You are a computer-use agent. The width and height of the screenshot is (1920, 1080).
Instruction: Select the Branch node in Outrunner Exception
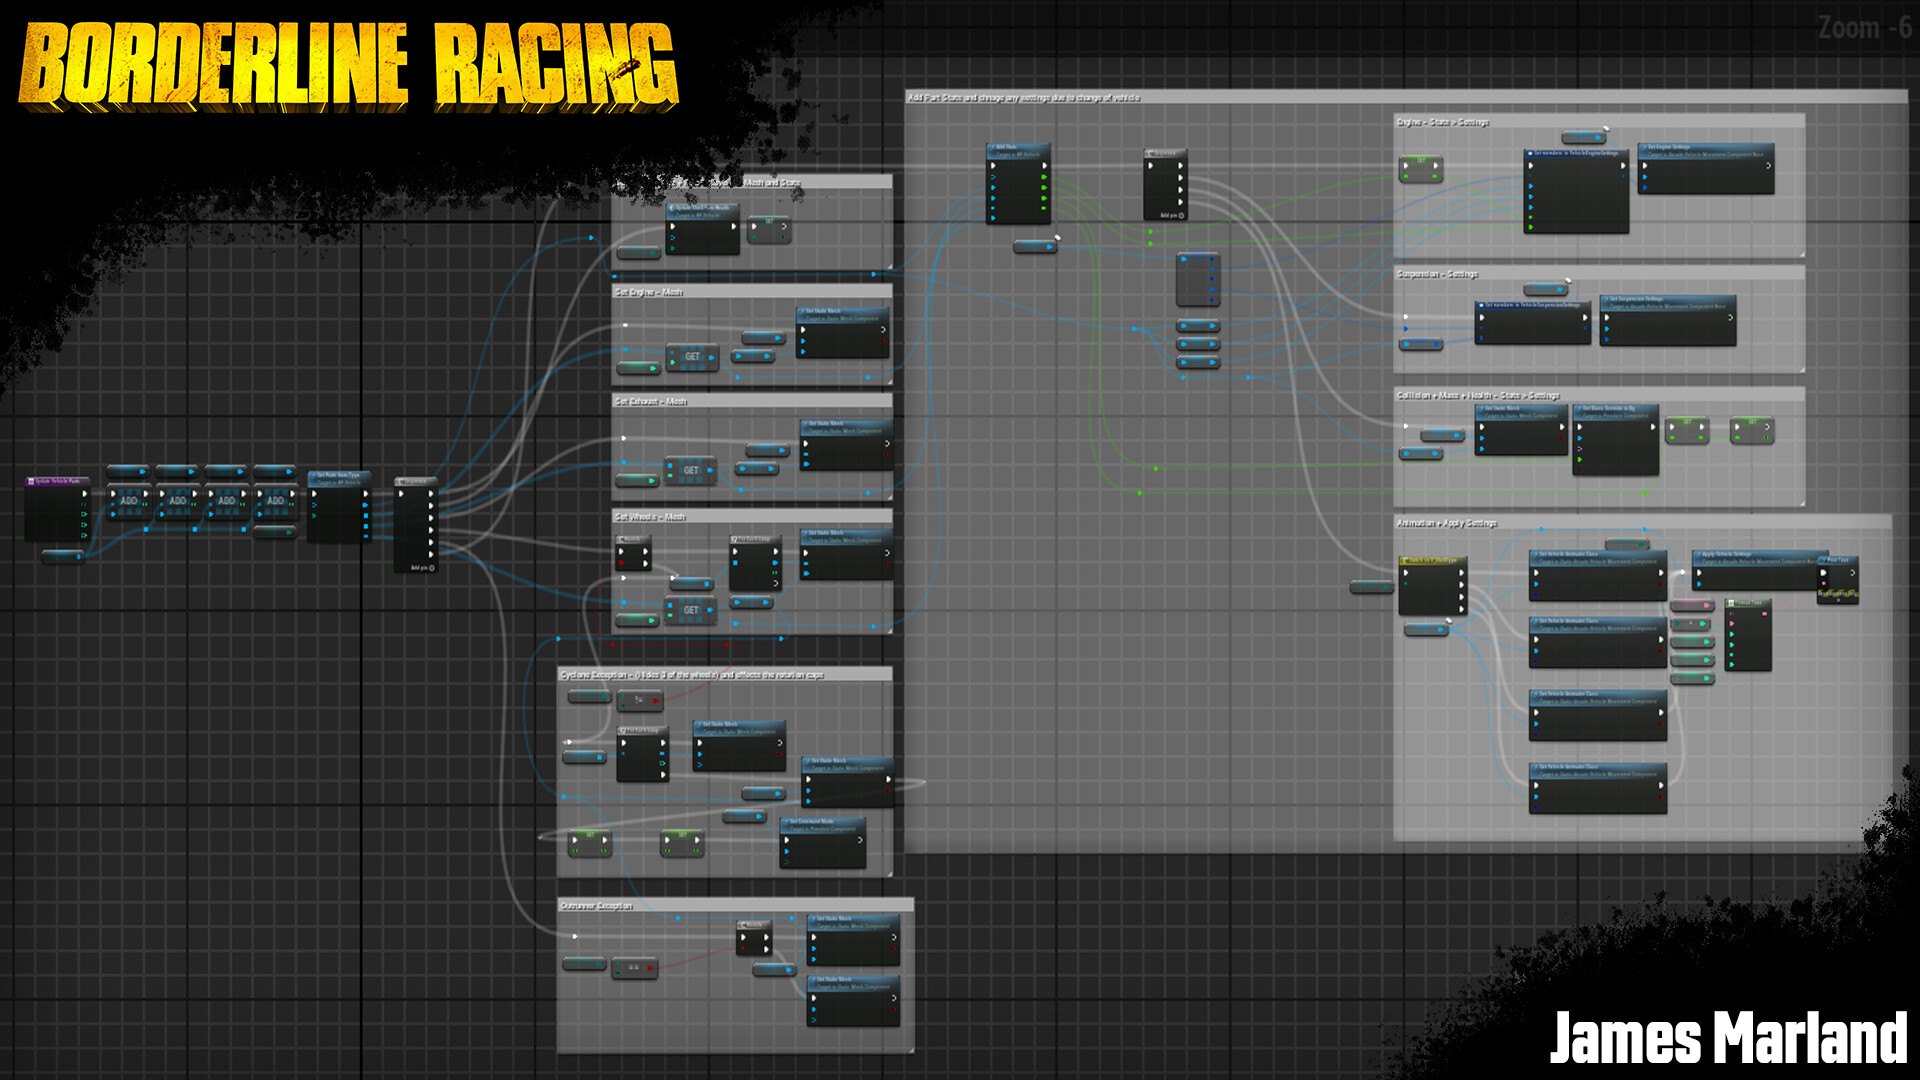pyautogui.click(x=754, y=937)
